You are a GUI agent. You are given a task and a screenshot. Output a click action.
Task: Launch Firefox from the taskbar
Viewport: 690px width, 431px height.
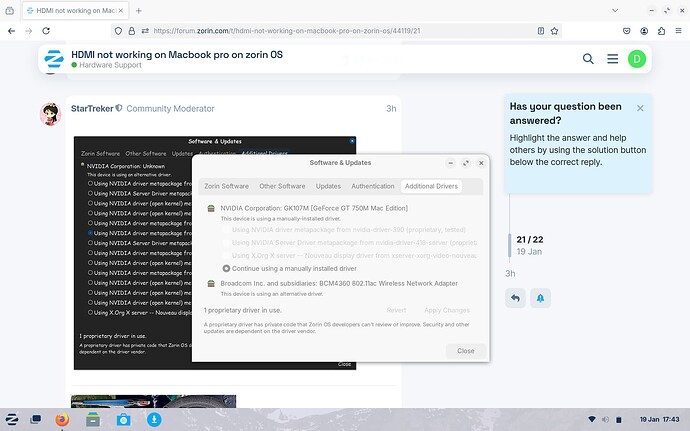point(62,420)
